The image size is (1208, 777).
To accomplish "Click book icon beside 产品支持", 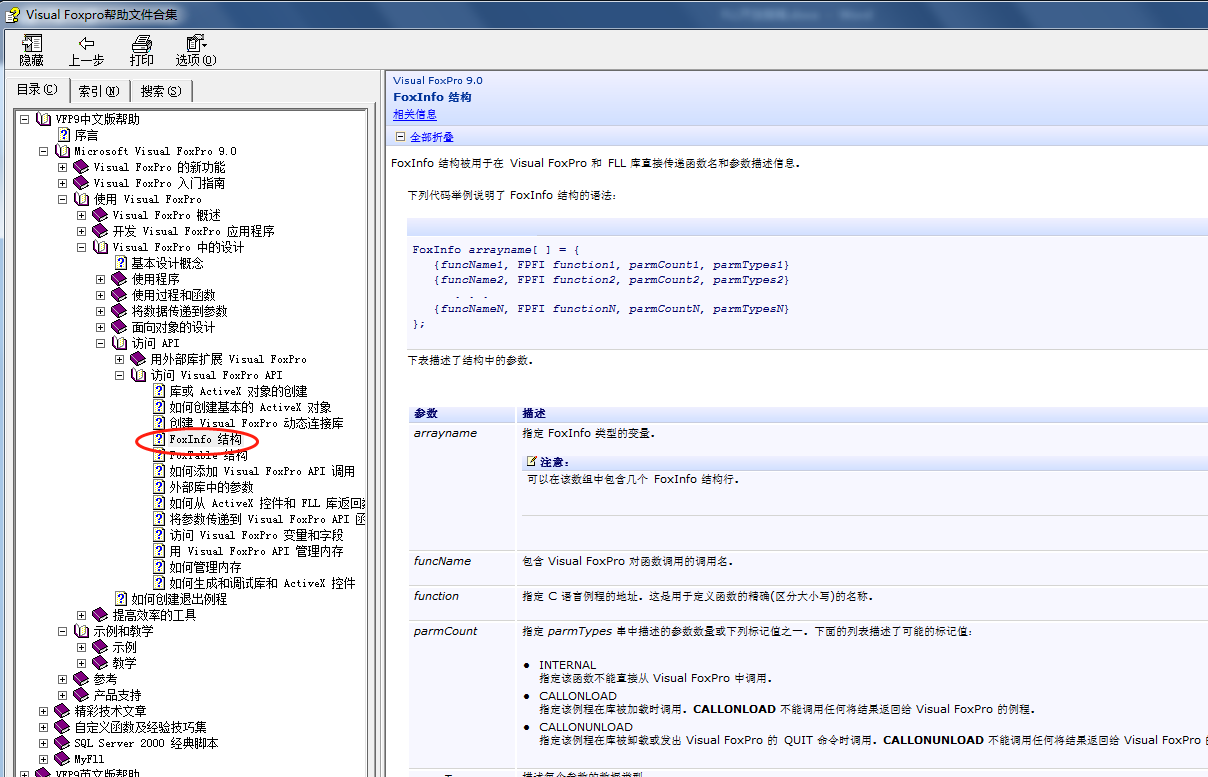I will coord(81,695).
